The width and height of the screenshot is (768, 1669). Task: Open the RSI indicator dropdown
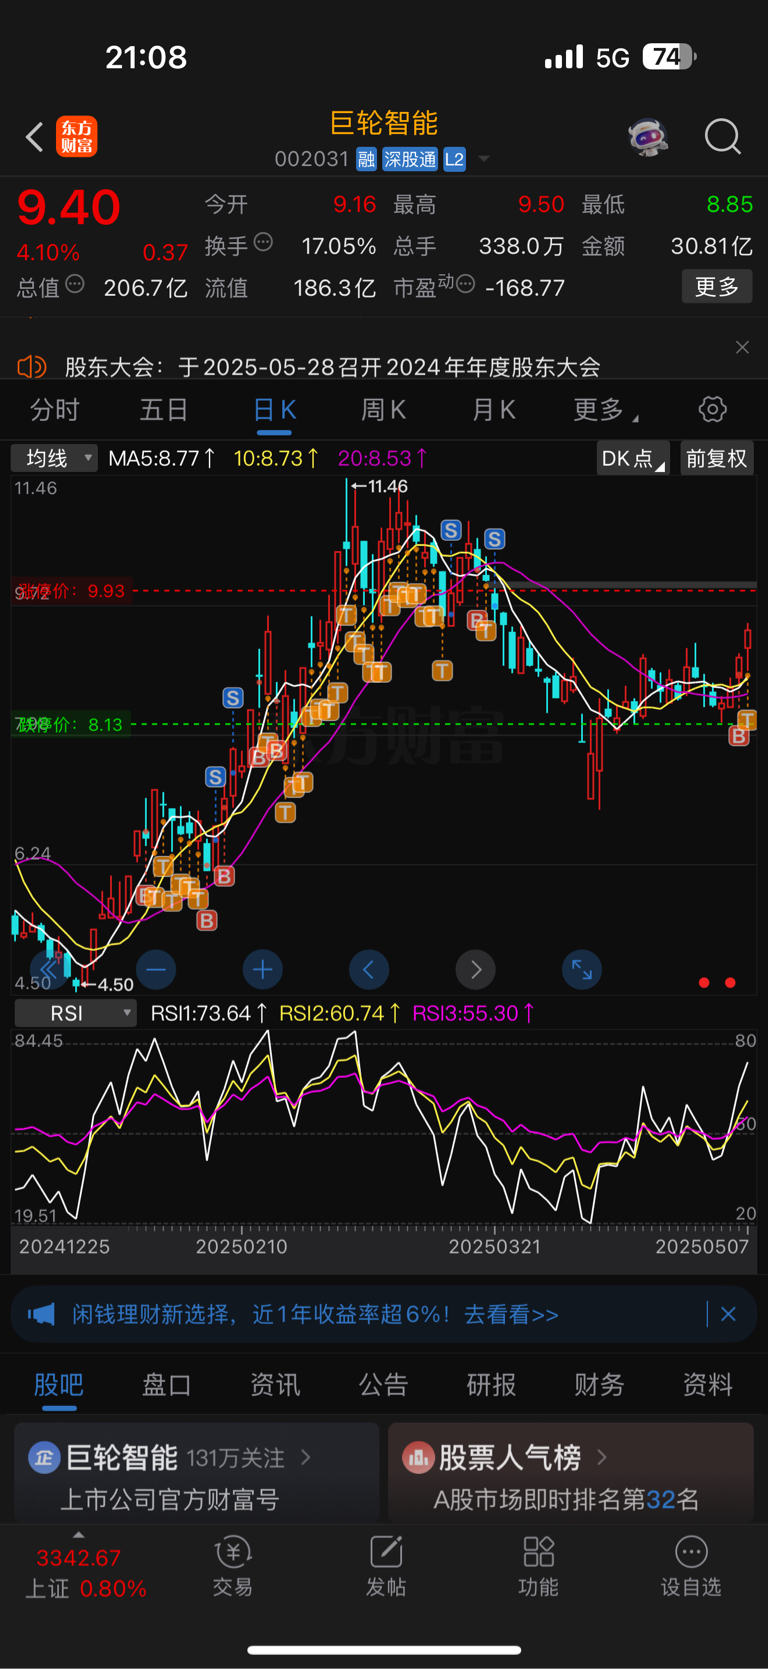click(x=75, y=1013)
